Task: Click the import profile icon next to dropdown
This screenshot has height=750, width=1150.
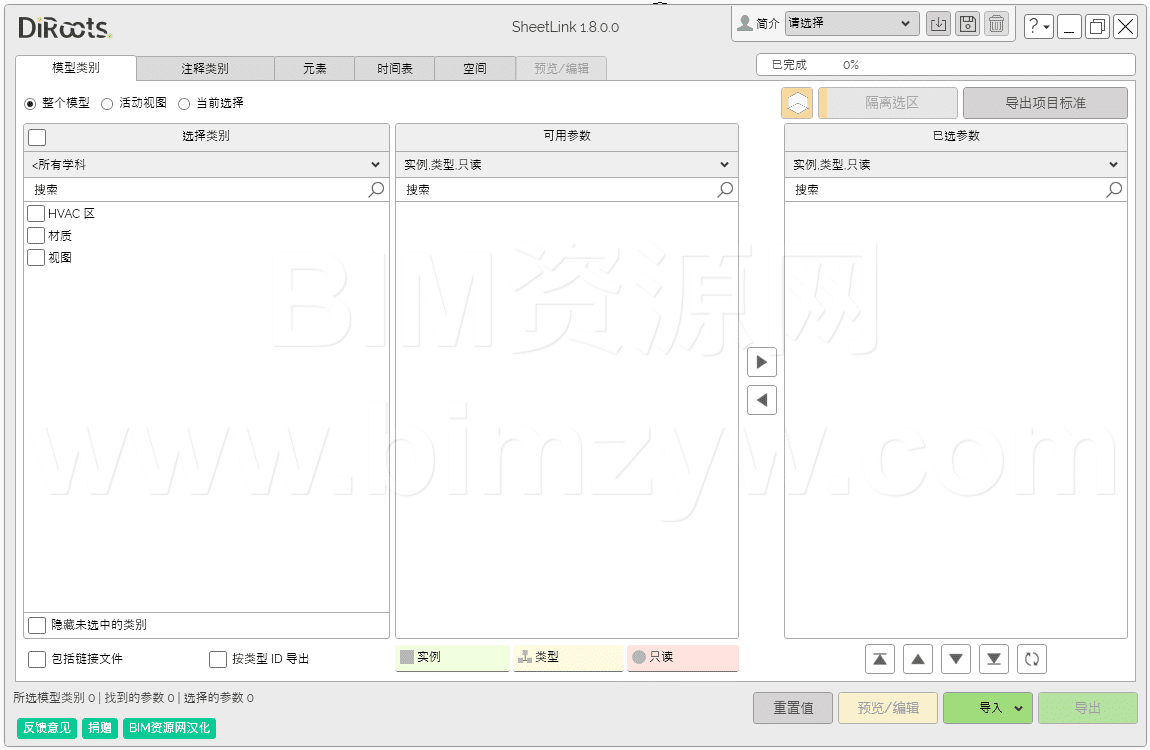Action: tap(938, 25)
